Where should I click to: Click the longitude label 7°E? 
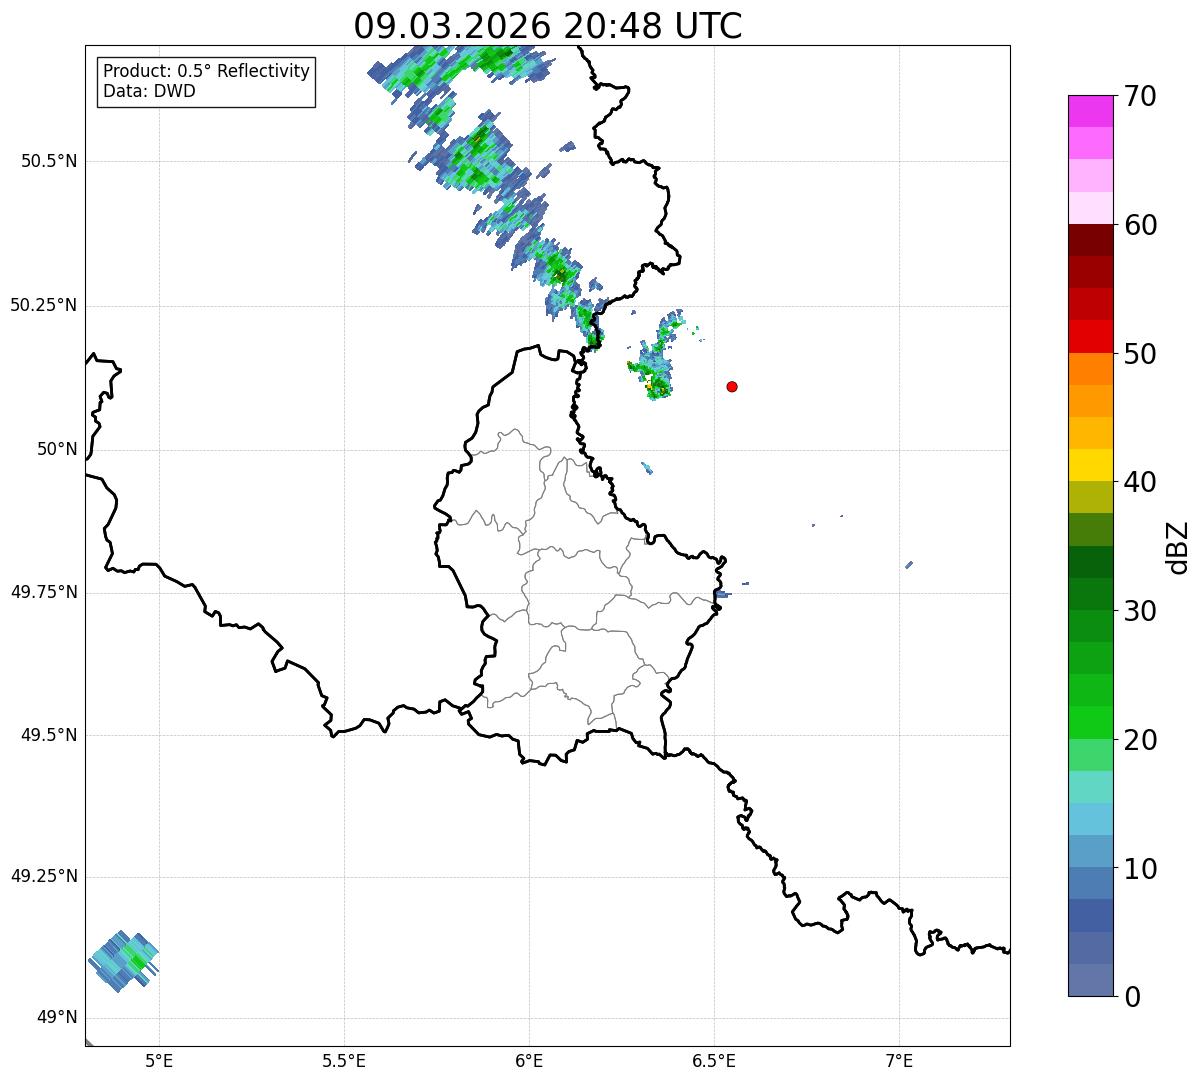(x=899, y=1061)
